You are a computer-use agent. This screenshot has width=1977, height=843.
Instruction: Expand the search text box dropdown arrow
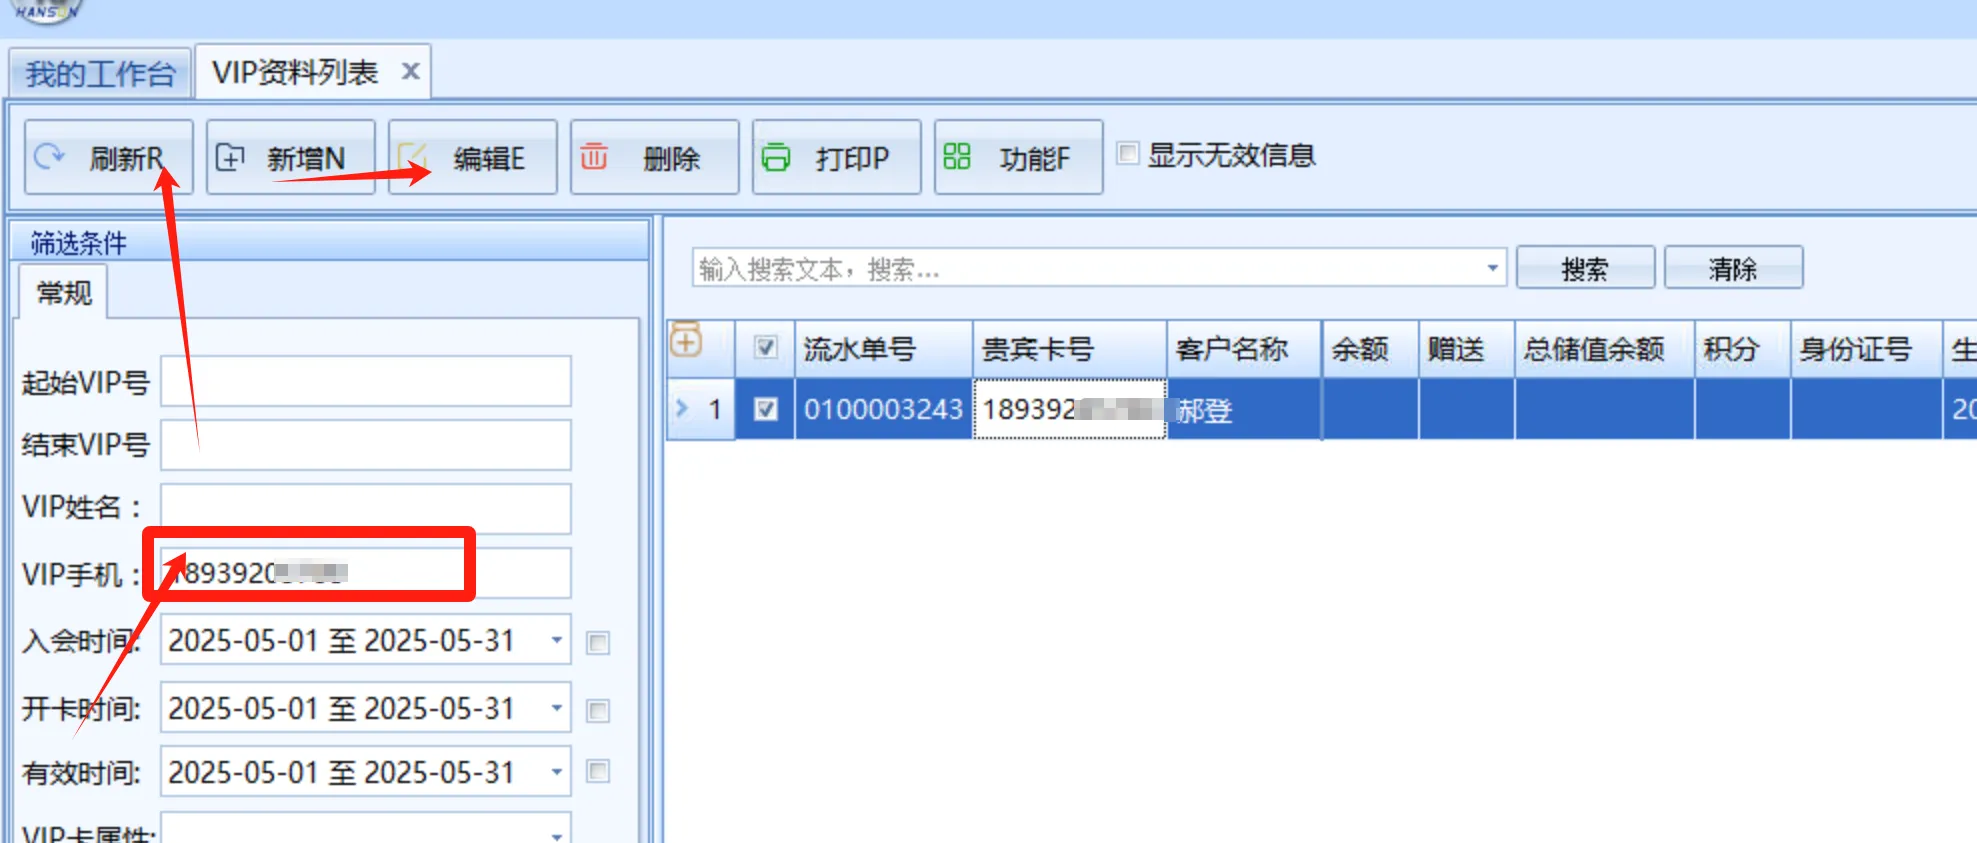(x=1492, y=268)
